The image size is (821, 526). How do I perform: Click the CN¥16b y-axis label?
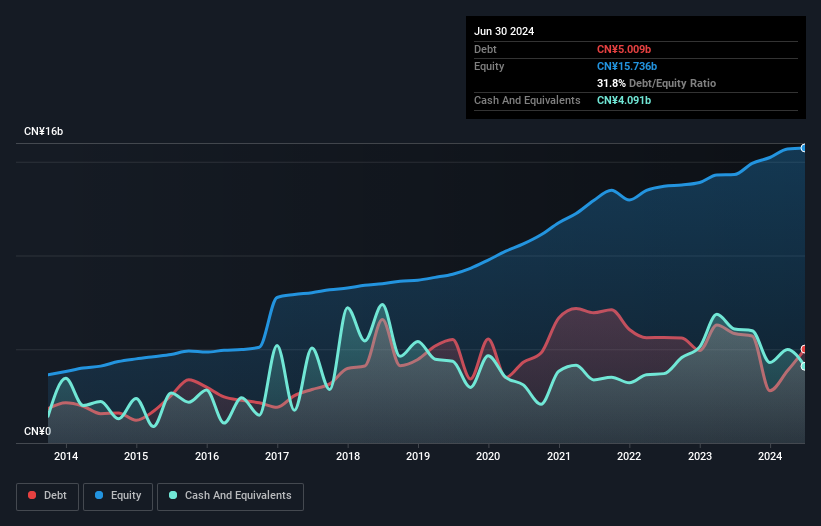click(x=43, y=131)
